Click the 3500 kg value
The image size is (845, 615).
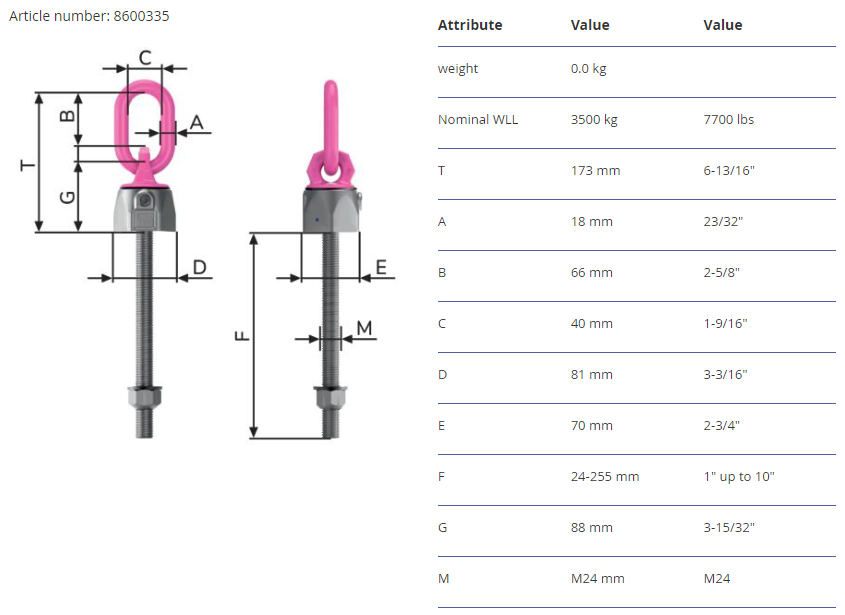594,120
